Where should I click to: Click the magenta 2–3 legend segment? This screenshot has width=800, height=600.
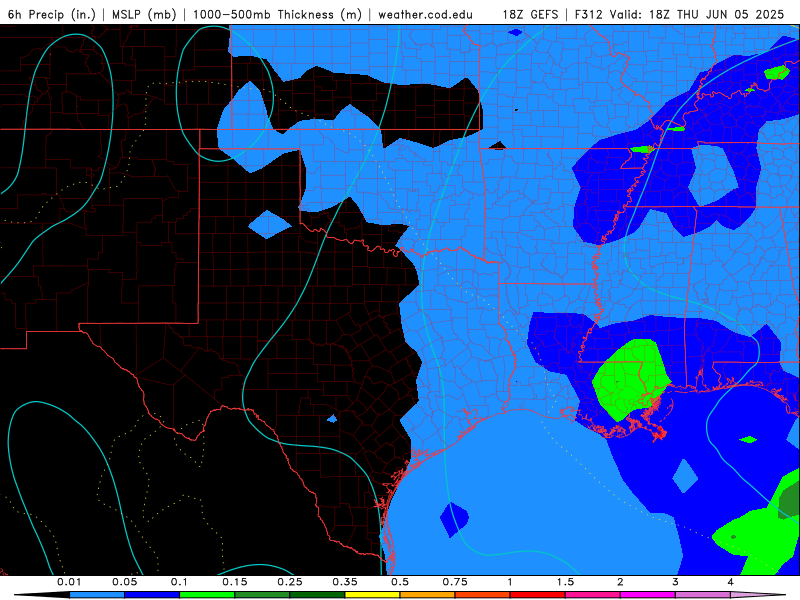tap(648, 595)
